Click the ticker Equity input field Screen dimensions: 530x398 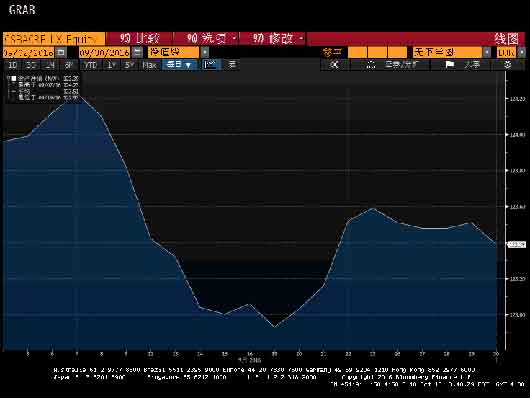coord(54,39)
